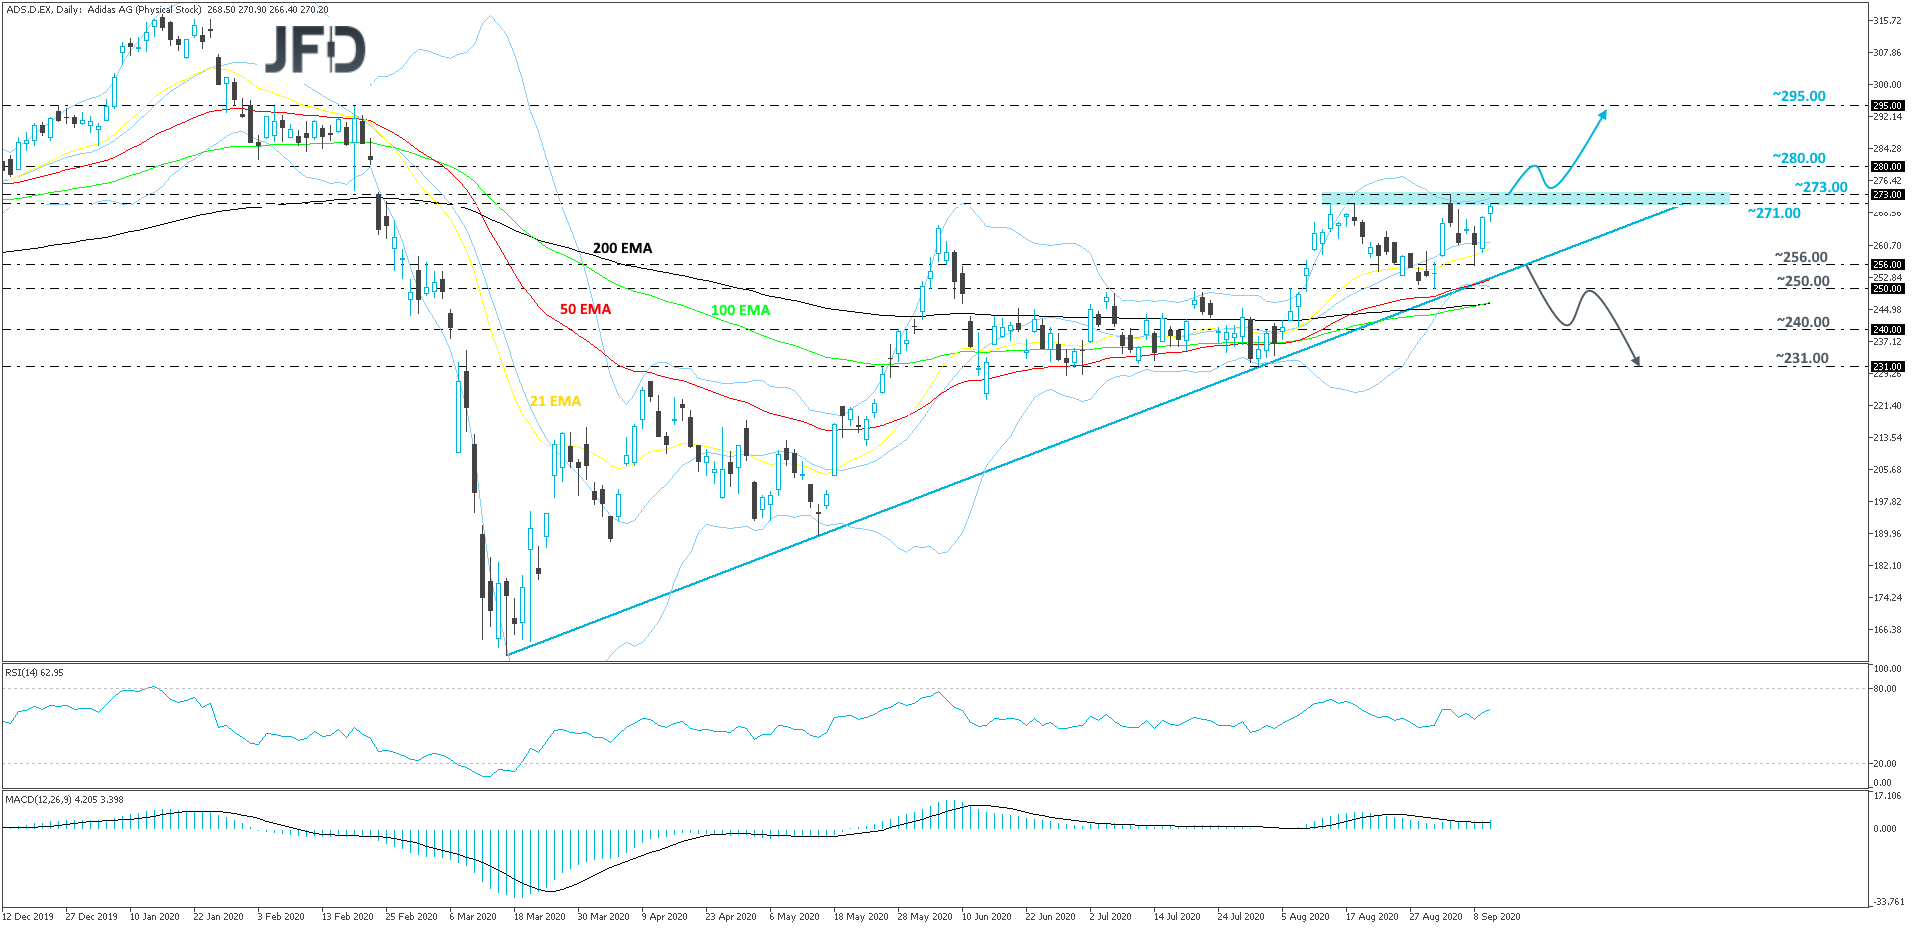Click the green 100 EMA label
The height and width of the screenshot is (928, 1916).
(x=740, y=310)
